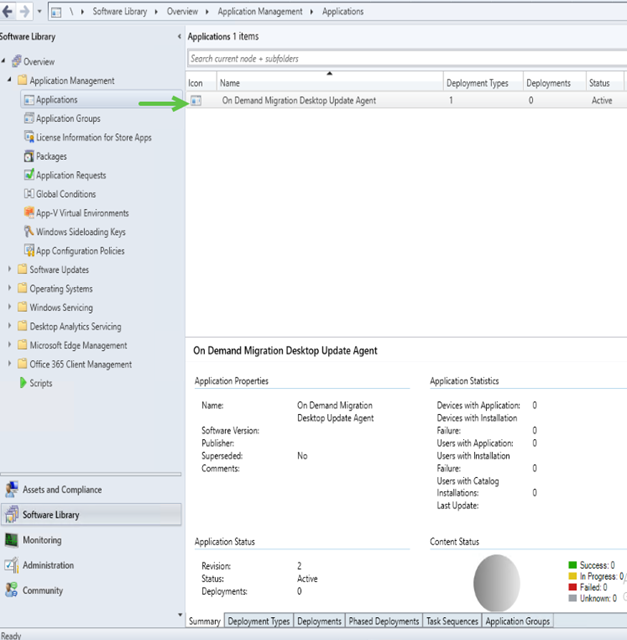Open the workspace pane options arrow
The height and width of the screenshot is (640, 627).
tap(180, 615)
